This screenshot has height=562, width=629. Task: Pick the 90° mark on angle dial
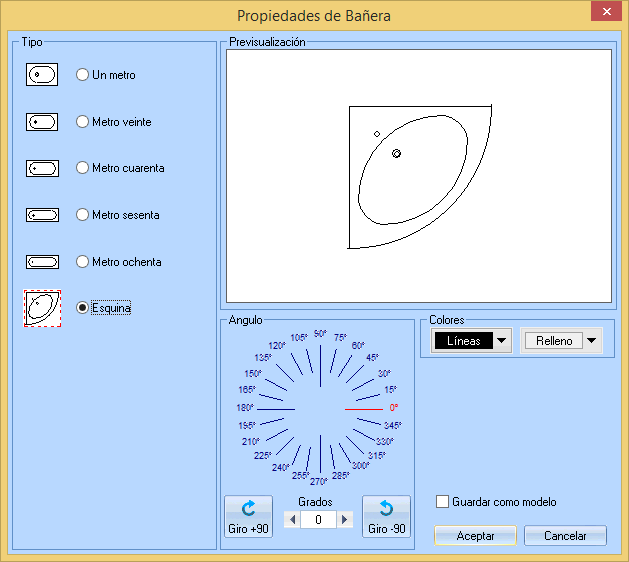(x=320, y=334)
